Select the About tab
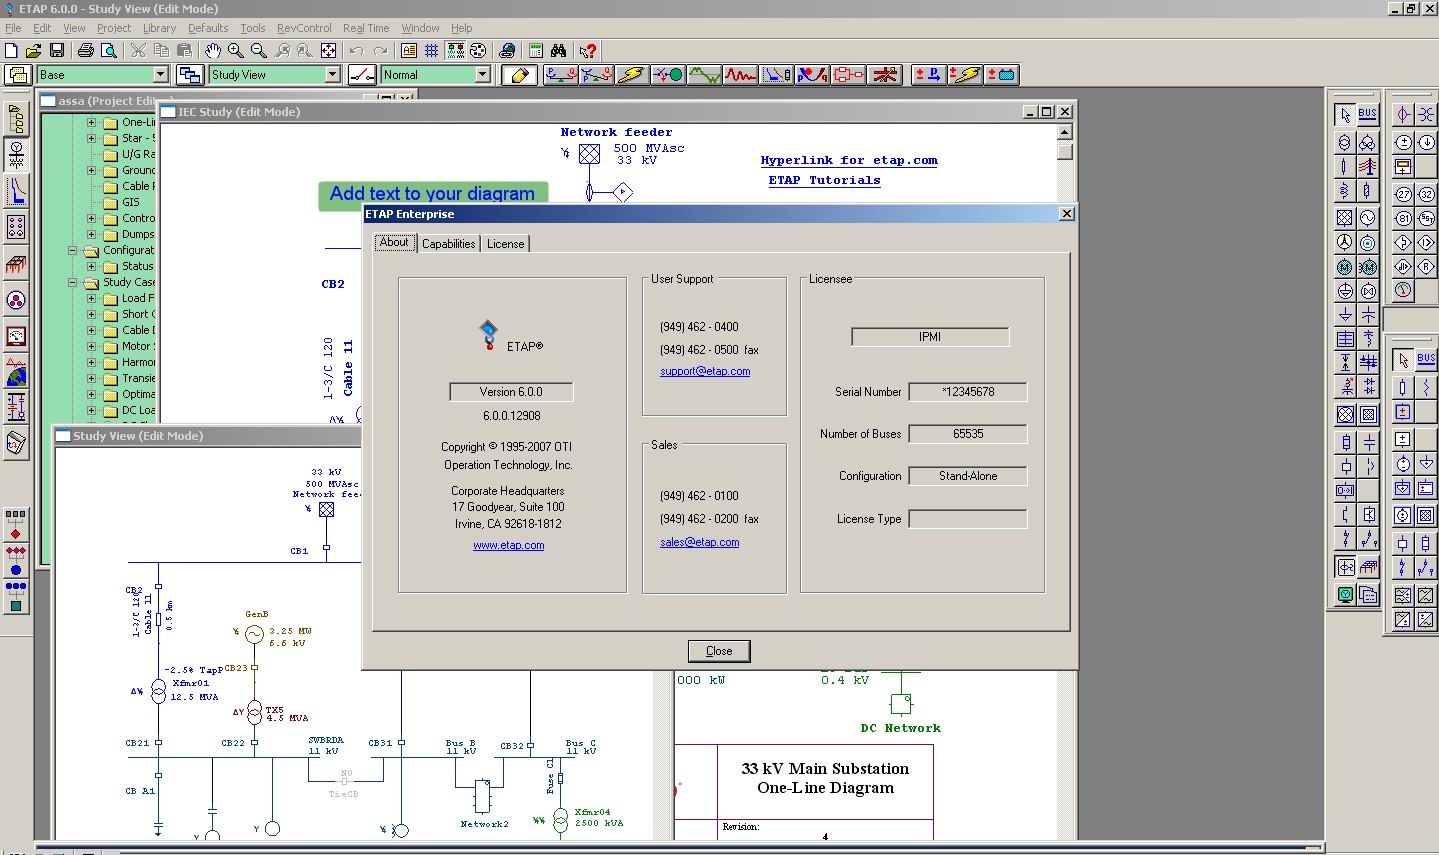 tap(394, 242)
